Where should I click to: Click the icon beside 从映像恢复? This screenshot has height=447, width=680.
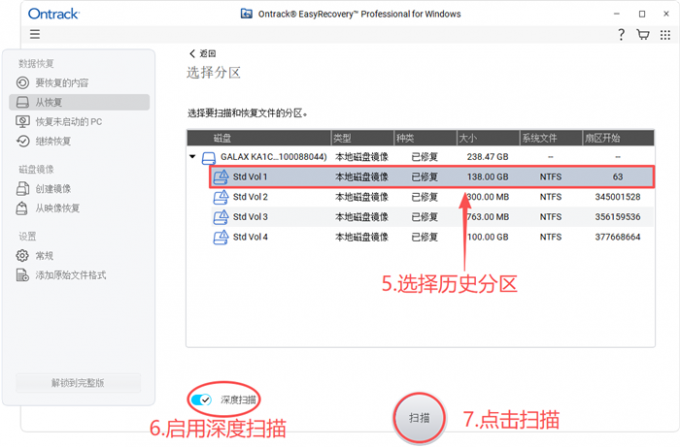click(22, 209)
